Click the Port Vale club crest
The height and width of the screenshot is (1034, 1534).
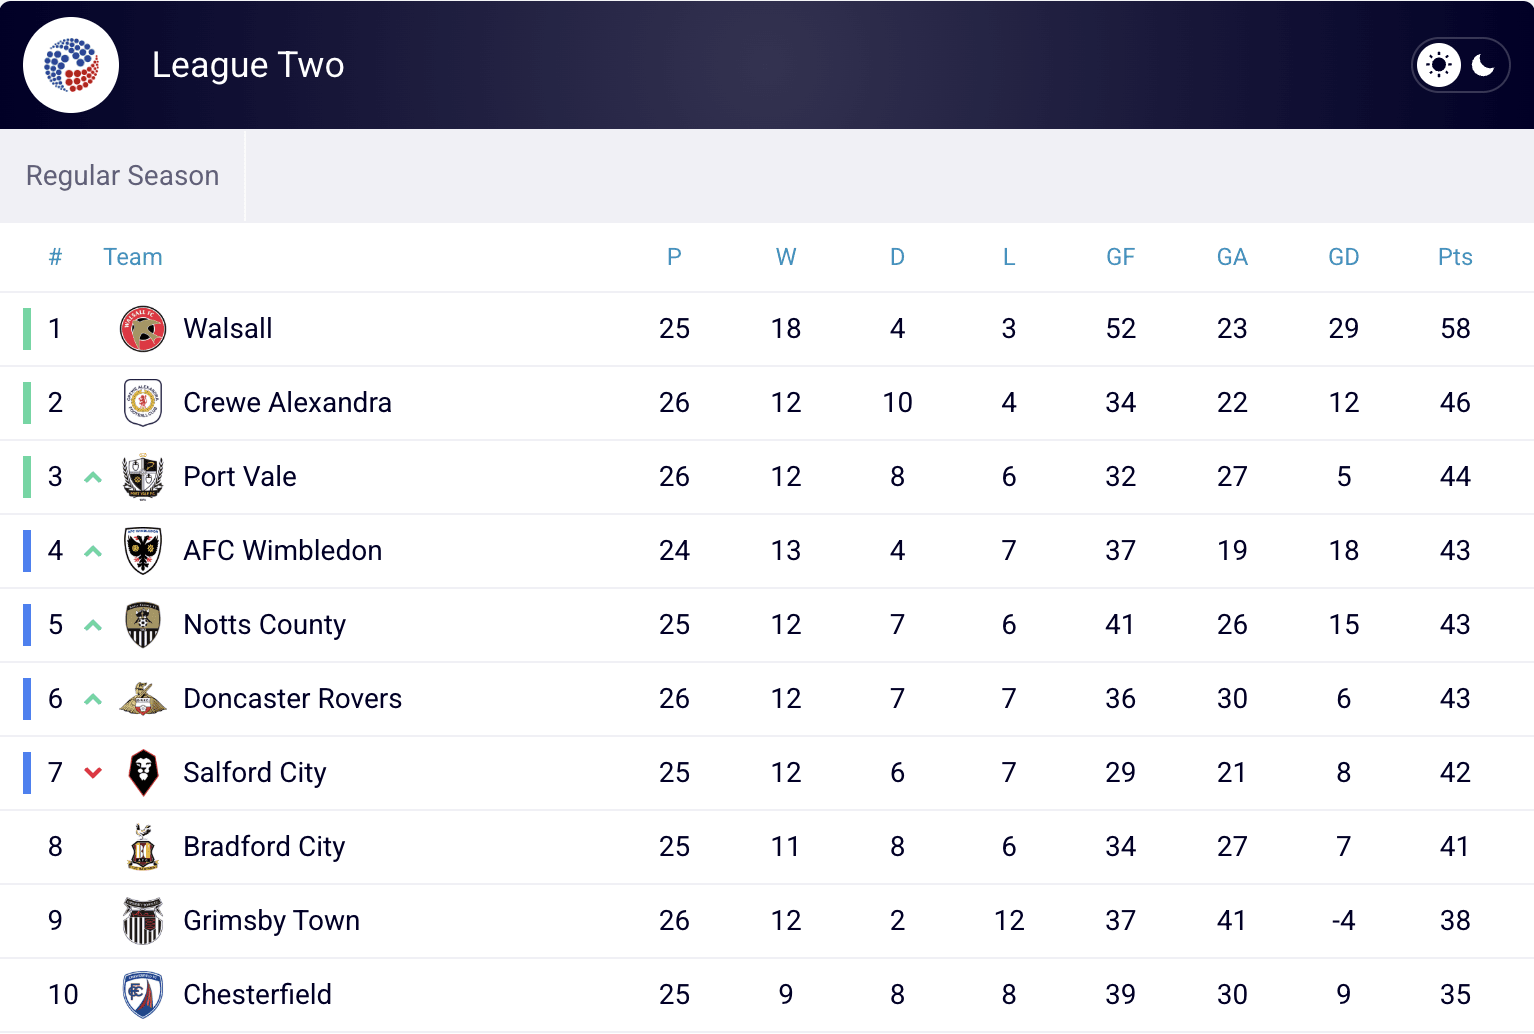tap(143, 477)
